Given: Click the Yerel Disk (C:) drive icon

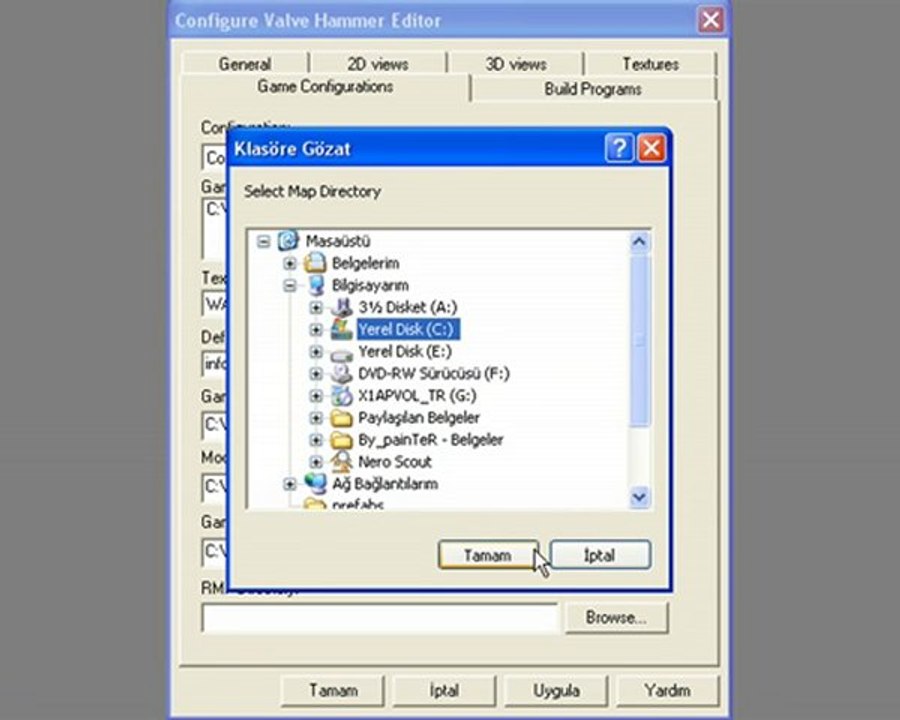Looking at the screenshot, I should pos(342,329).
